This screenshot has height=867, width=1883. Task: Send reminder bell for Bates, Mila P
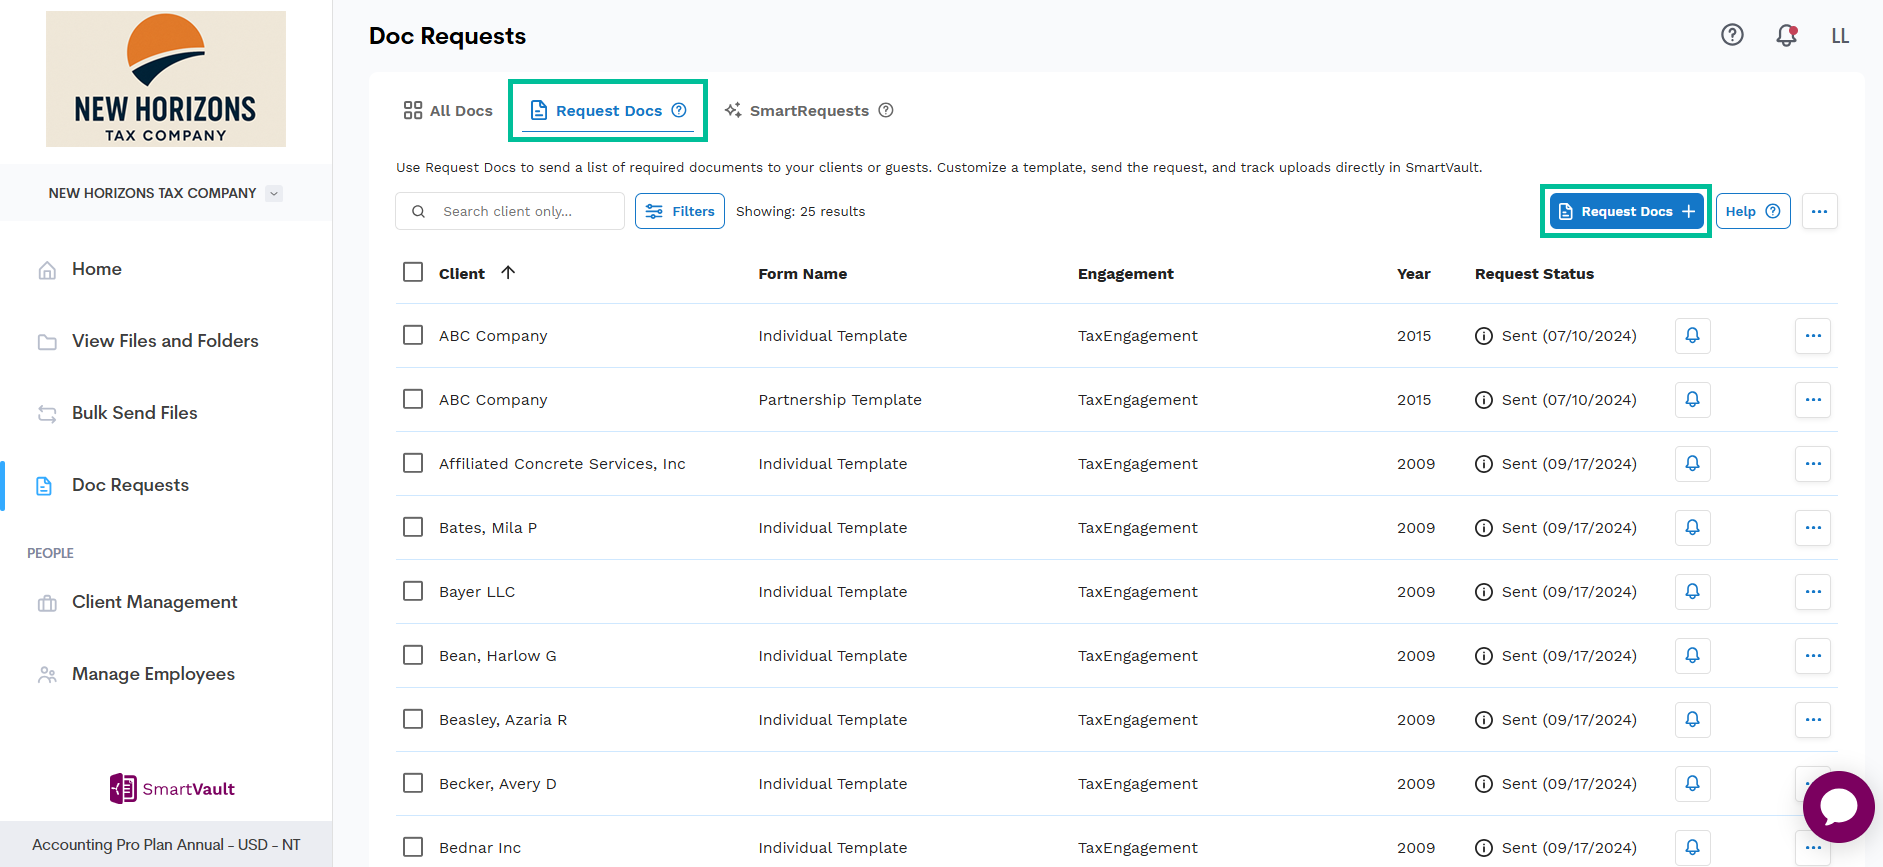1692,528
